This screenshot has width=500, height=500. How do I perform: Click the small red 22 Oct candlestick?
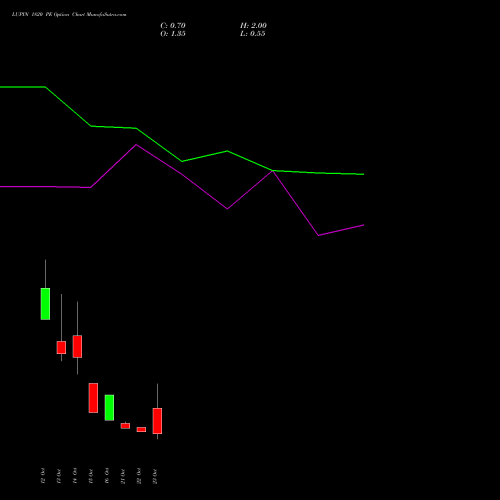(141, 429)
